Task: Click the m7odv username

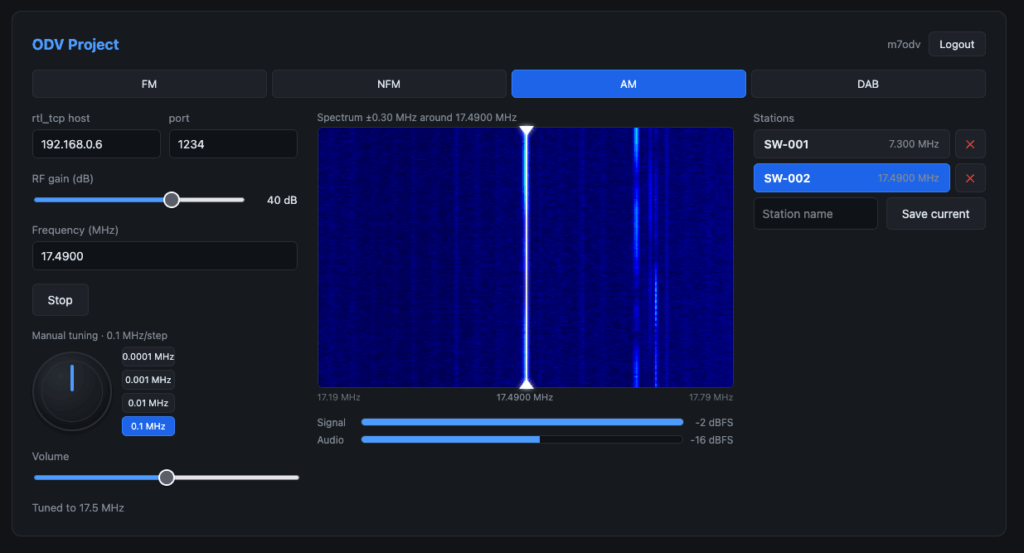Action: (x=903, y=44)
